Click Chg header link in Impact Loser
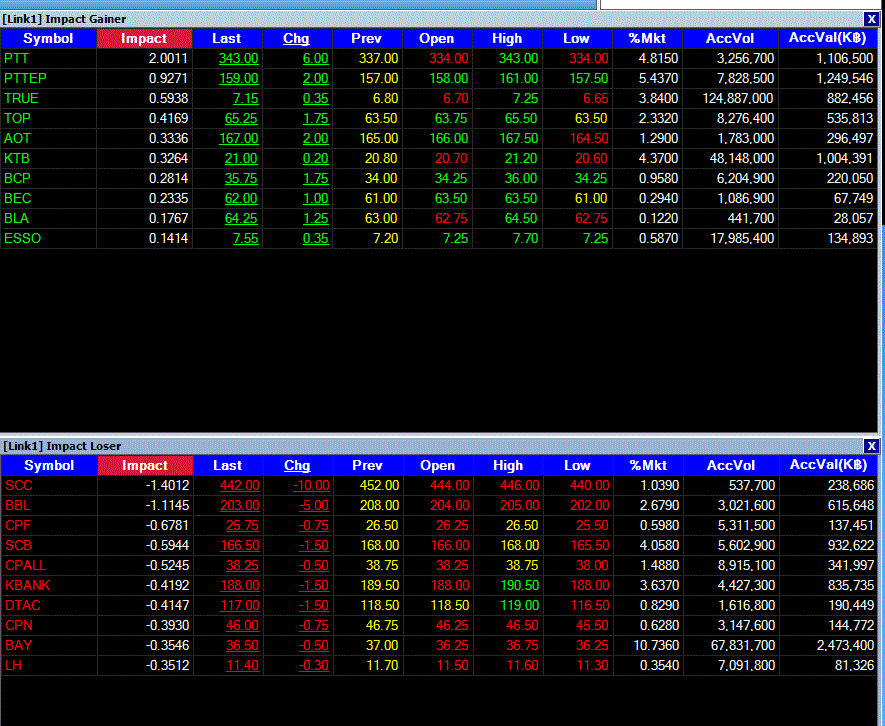This screenshot has width=885, height=726. (x=297, y=465)
